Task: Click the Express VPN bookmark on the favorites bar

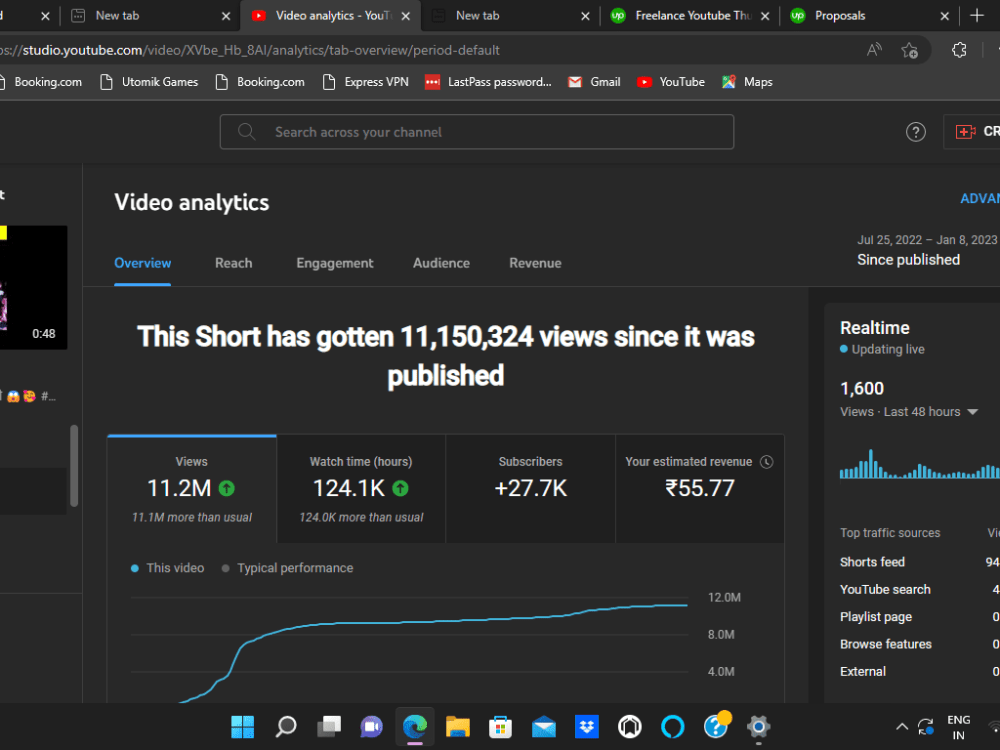Action: (365, 82)
